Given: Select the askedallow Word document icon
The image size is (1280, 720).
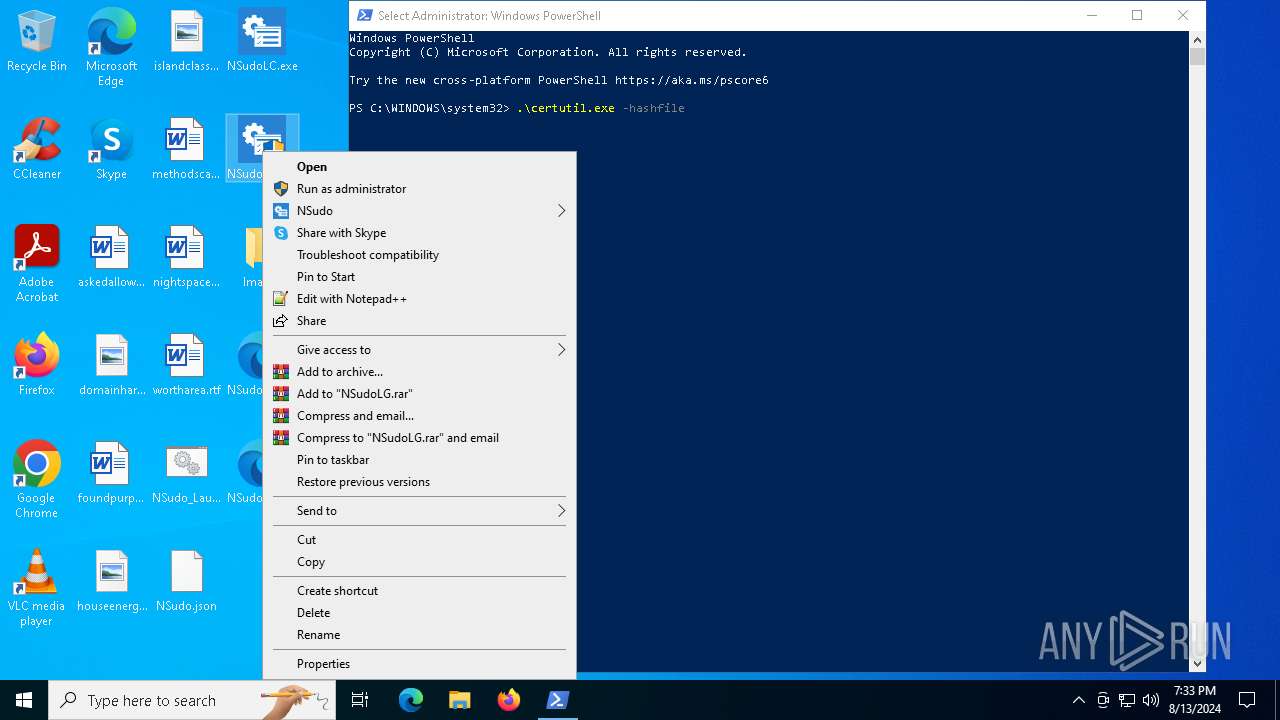Looking at the screenshot, I should pos(111,258).
